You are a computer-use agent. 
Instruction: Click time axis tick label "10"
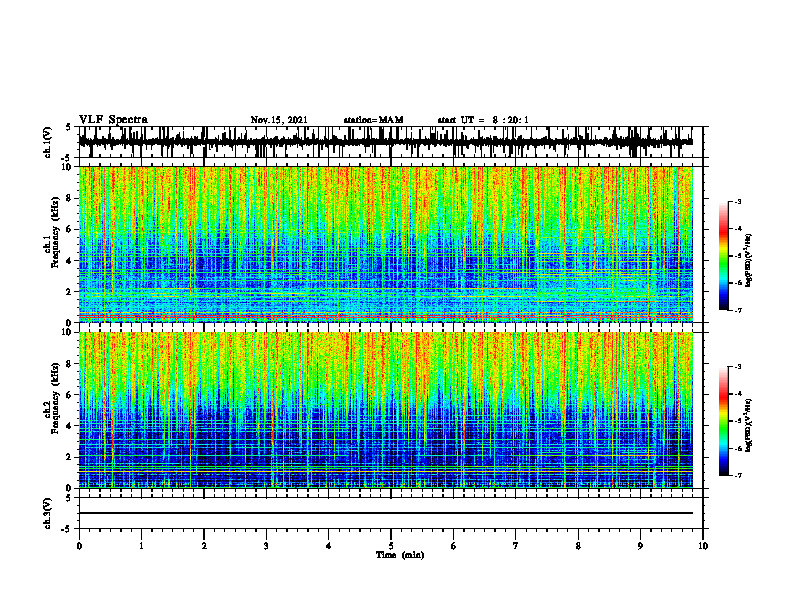703,546
